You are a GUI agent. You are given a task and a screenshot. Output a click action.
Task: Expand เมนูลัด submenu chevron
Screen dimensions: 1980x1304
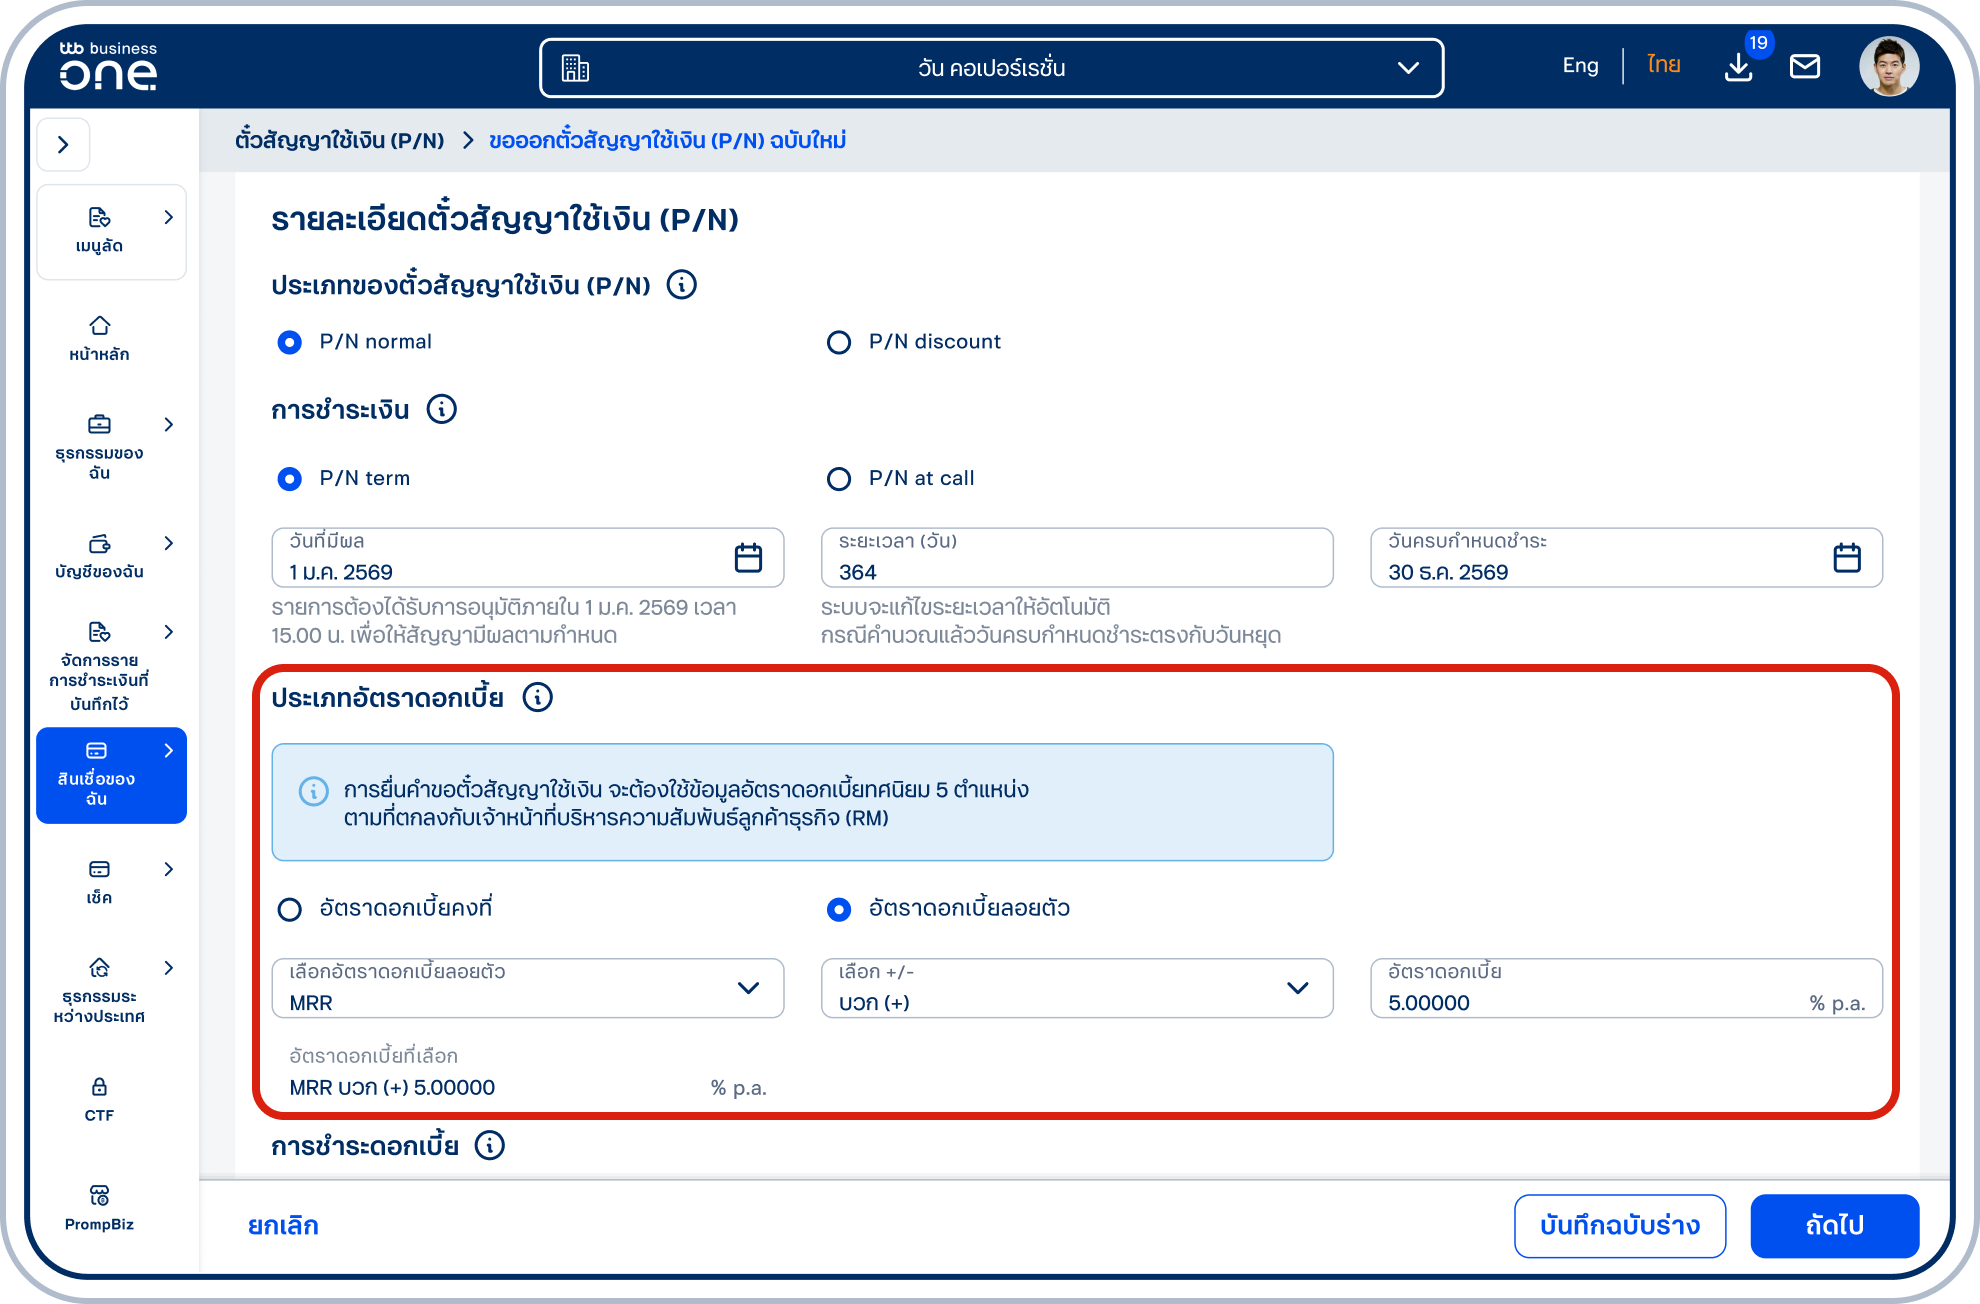[168, 217]
